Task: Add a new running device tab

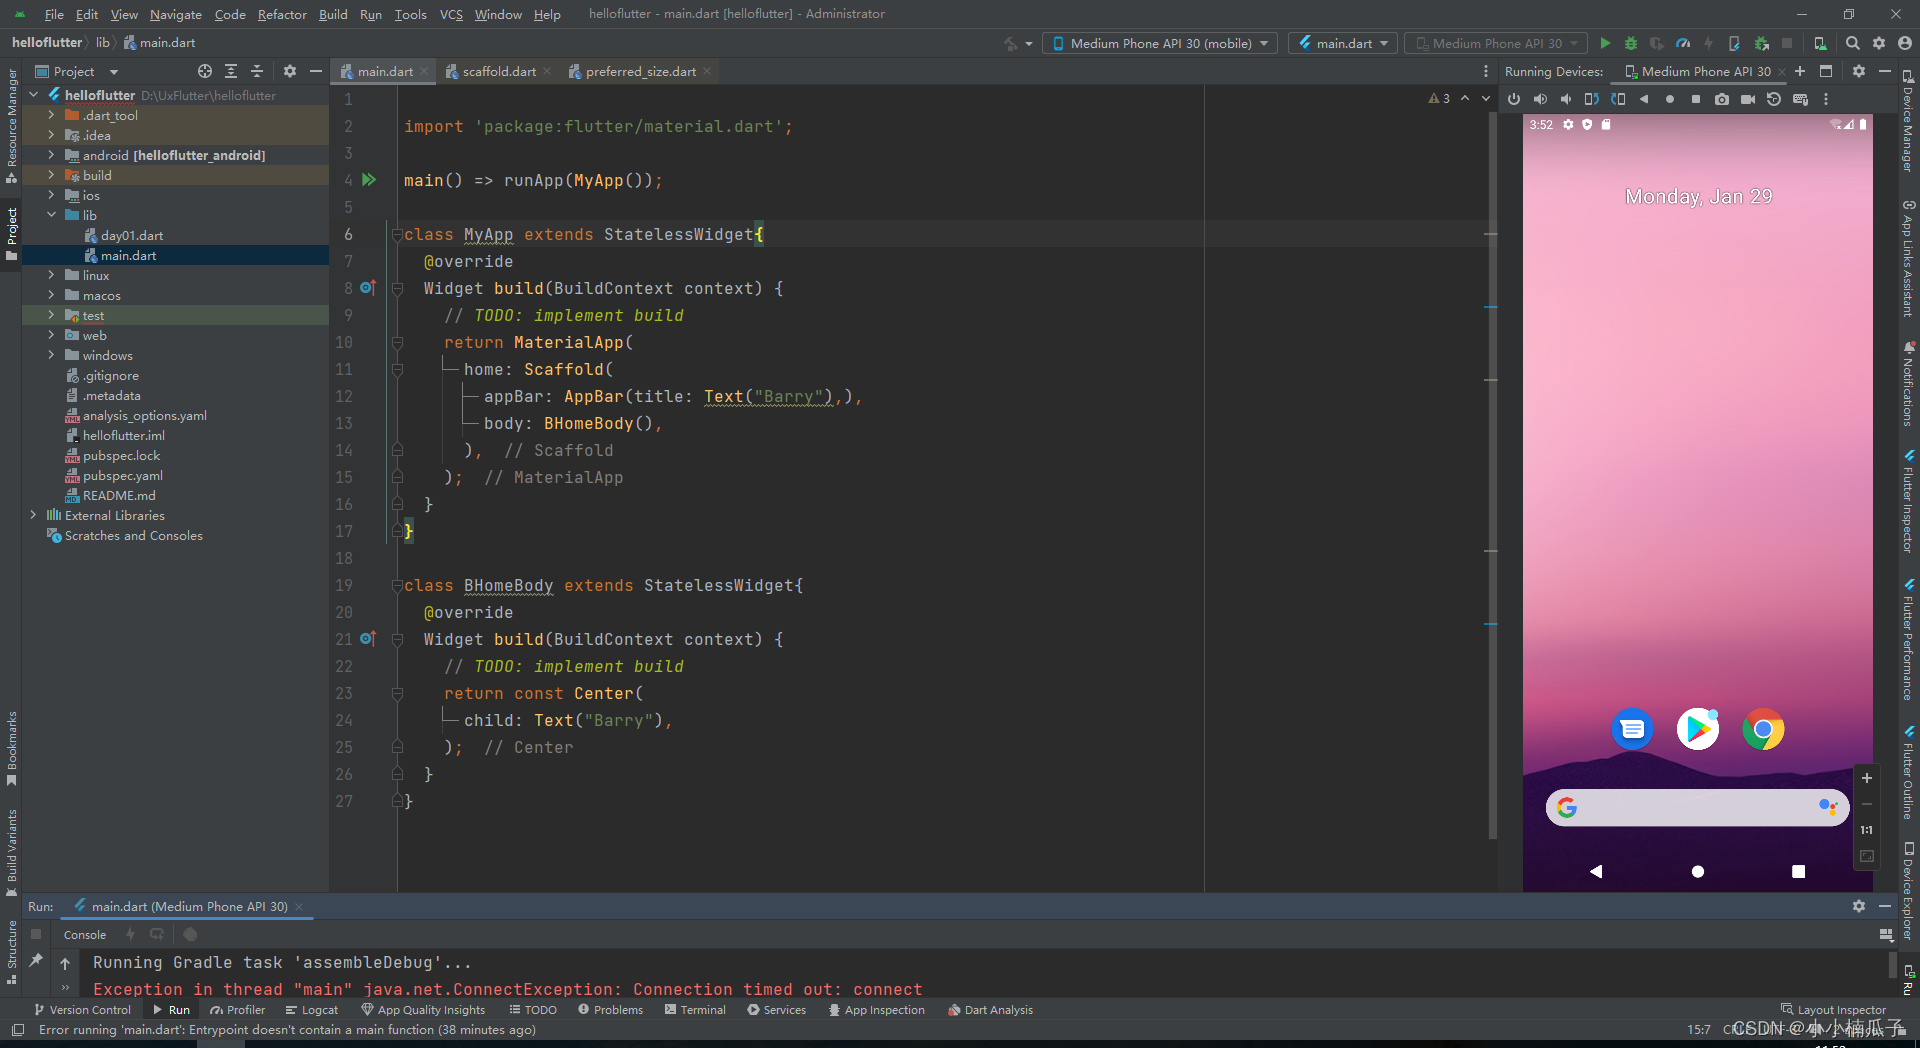Action: point(1800,71)
